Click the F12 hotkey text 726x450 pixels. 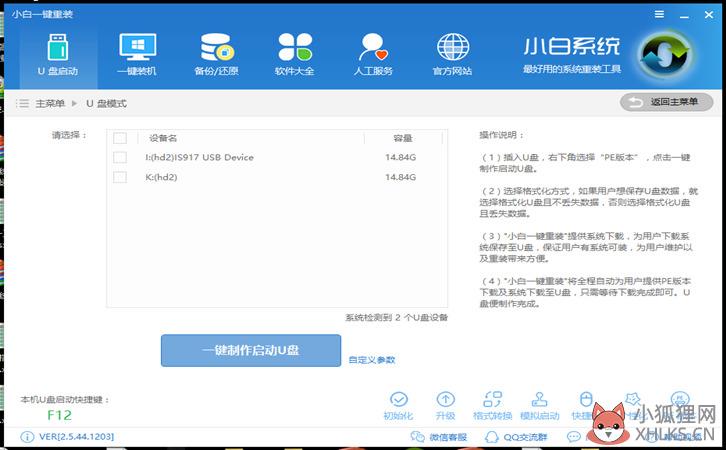tap(60, 415)
